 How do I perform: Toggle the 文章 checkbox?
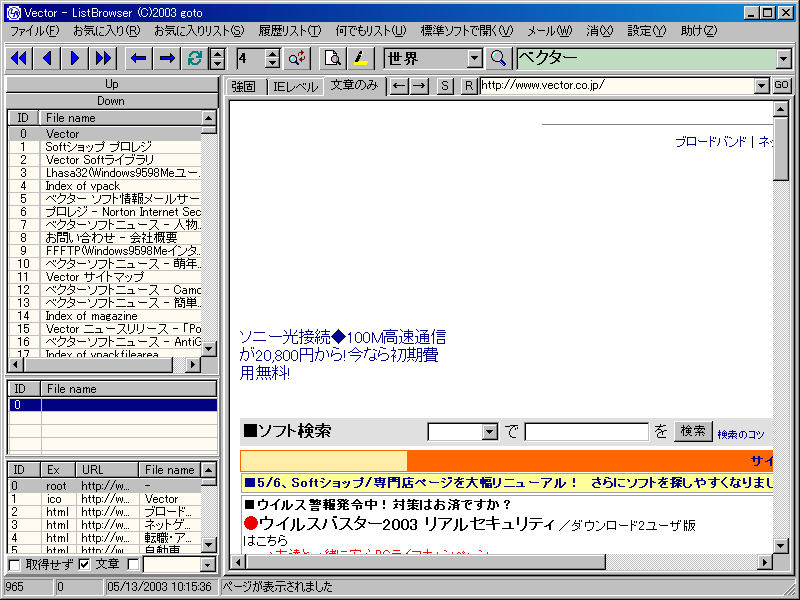pyautogui.click(x=84, y=564)
